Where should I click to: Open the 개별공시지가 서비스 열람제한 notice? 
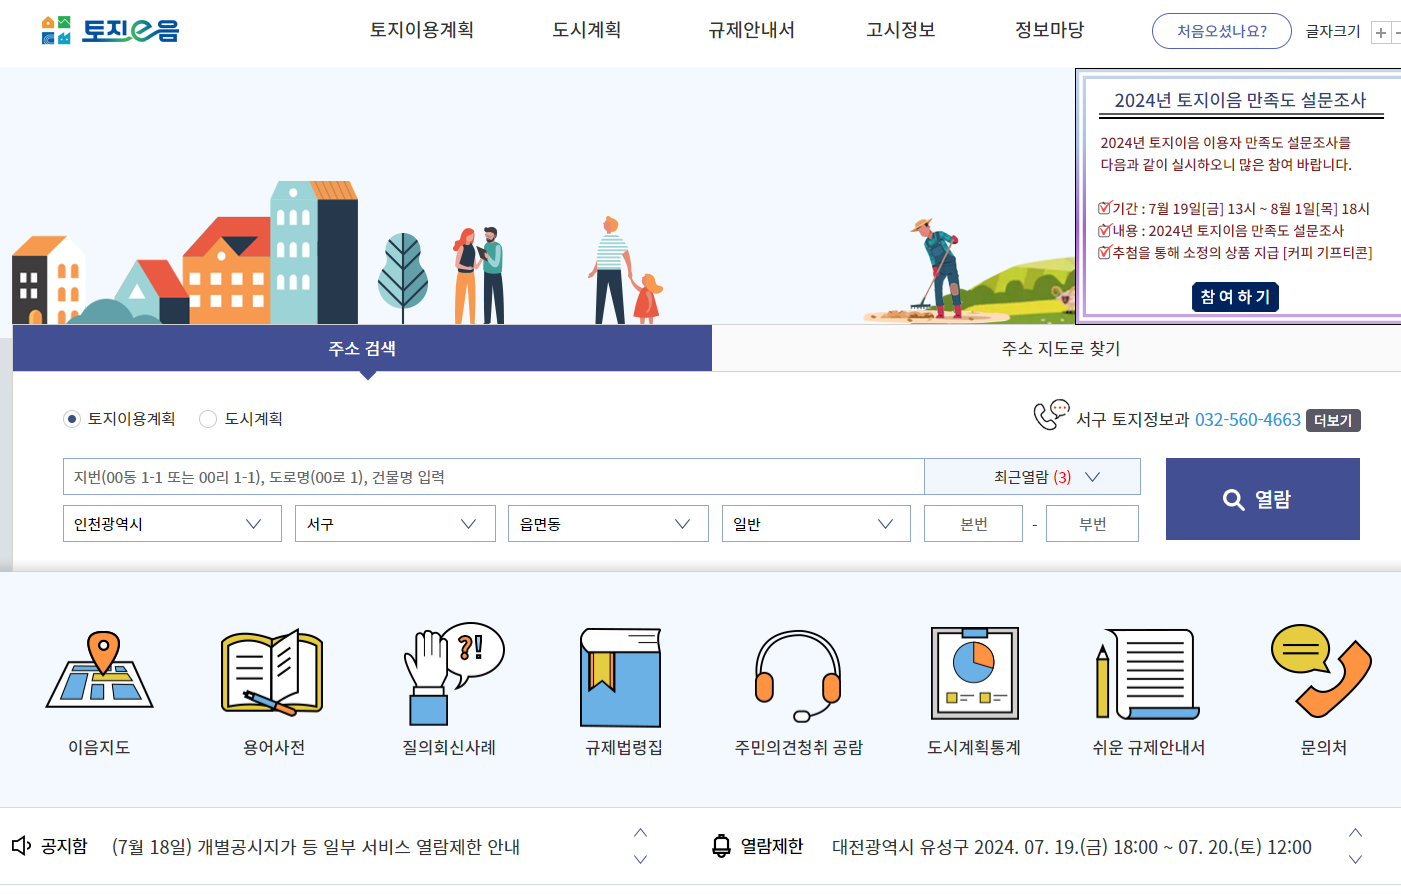tap(316, 847)
